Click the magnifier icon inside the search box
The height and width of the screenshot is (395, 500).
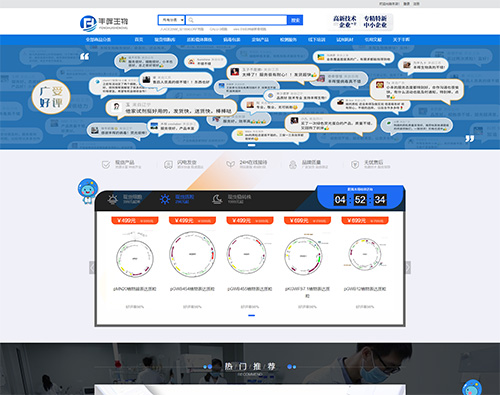[x=191, y=20]
